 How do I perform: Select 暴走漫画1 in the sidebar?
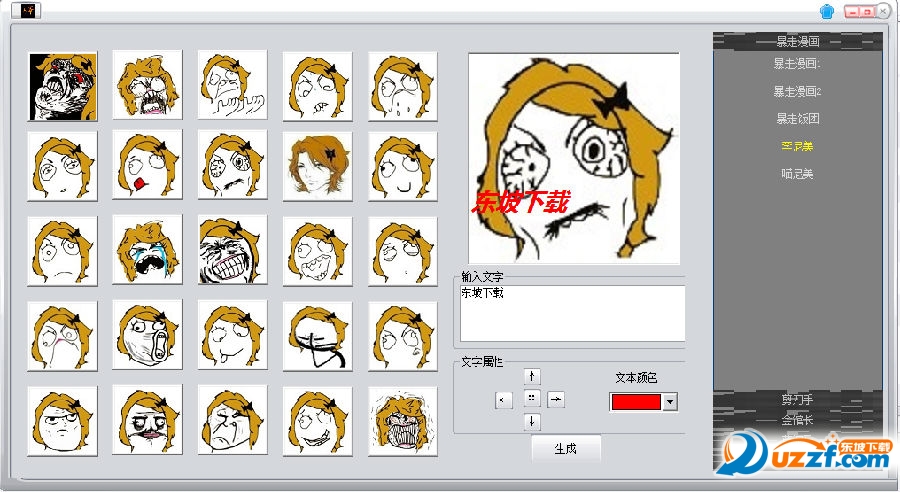pyautogui.click(x=798, y=64)
